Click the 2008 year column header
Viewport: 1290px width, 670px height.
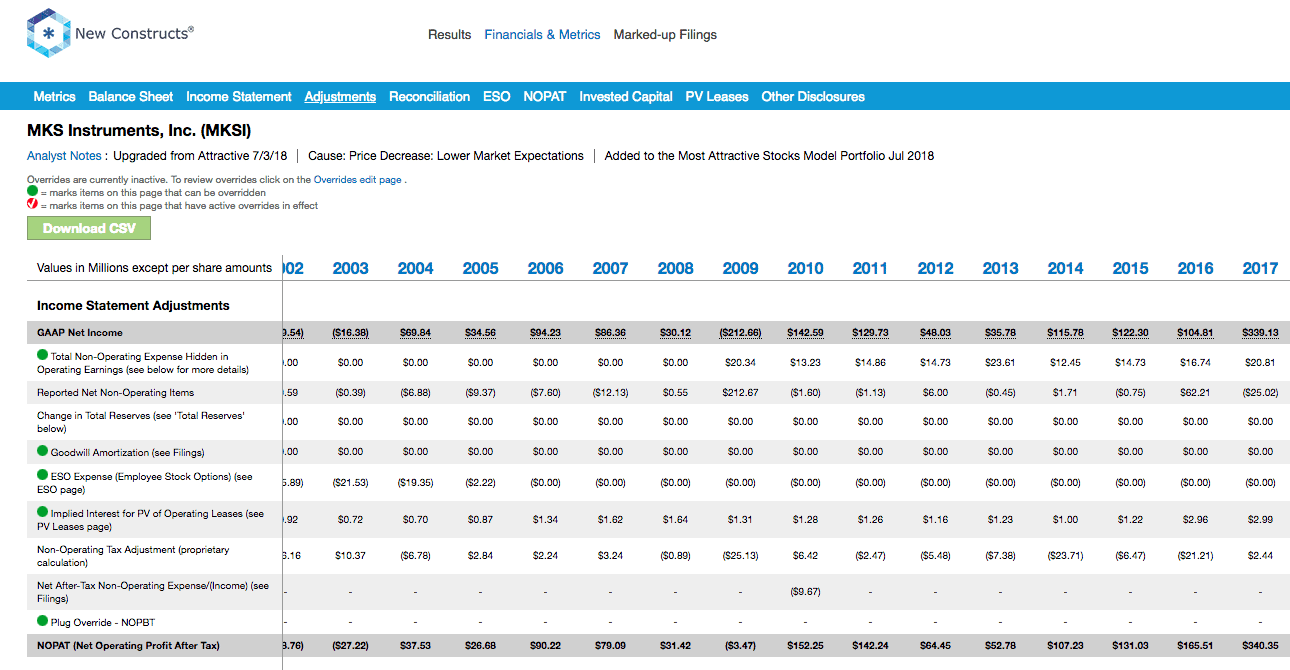click(675, 268)
